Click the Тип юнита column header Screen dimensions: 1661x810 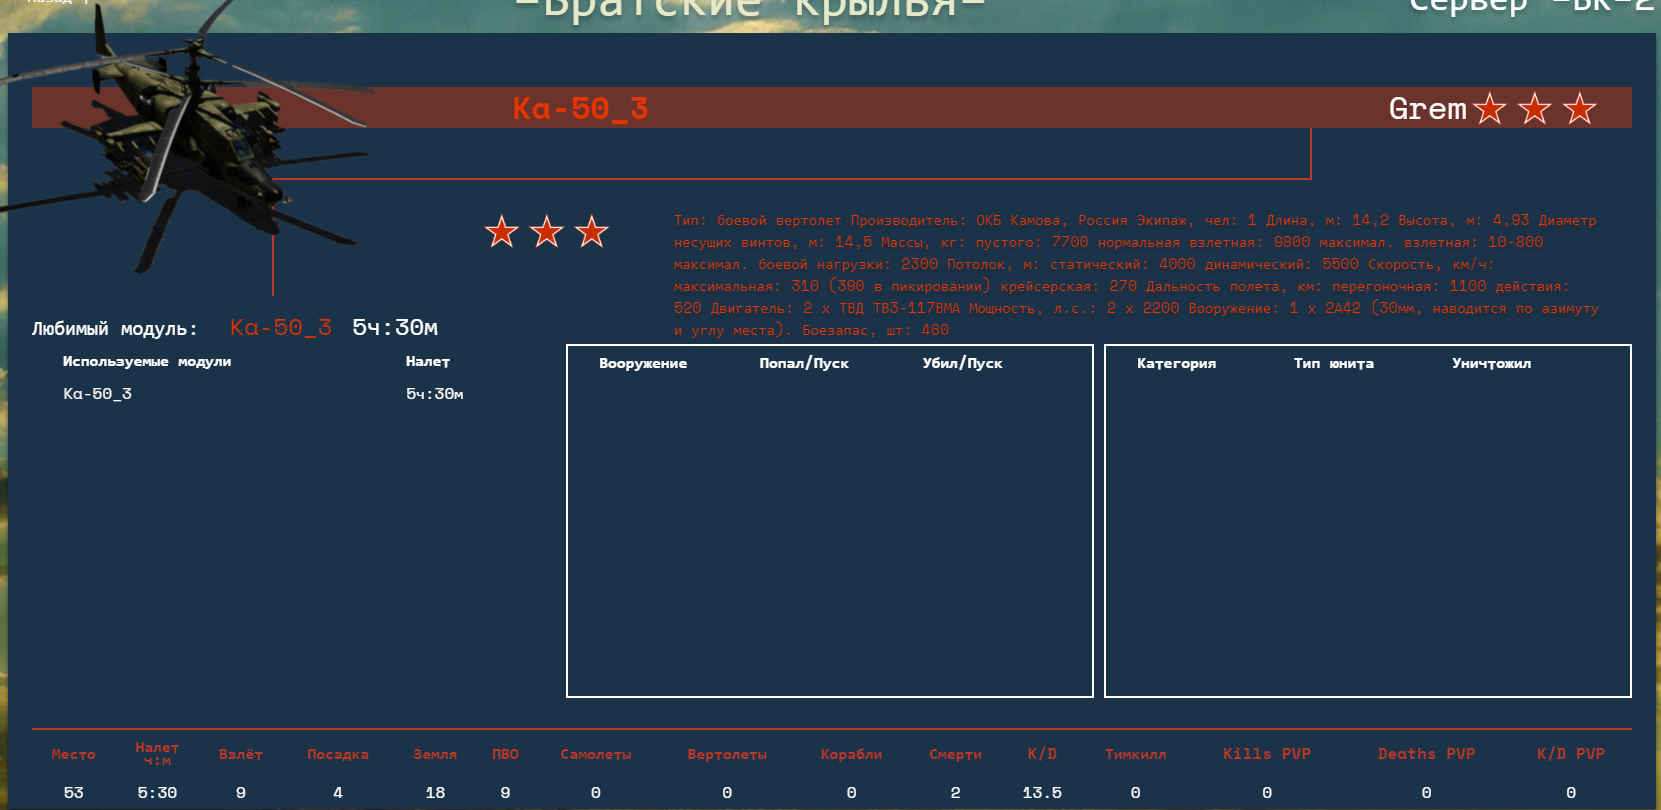pyautogui.click(x=1334, y=364)
